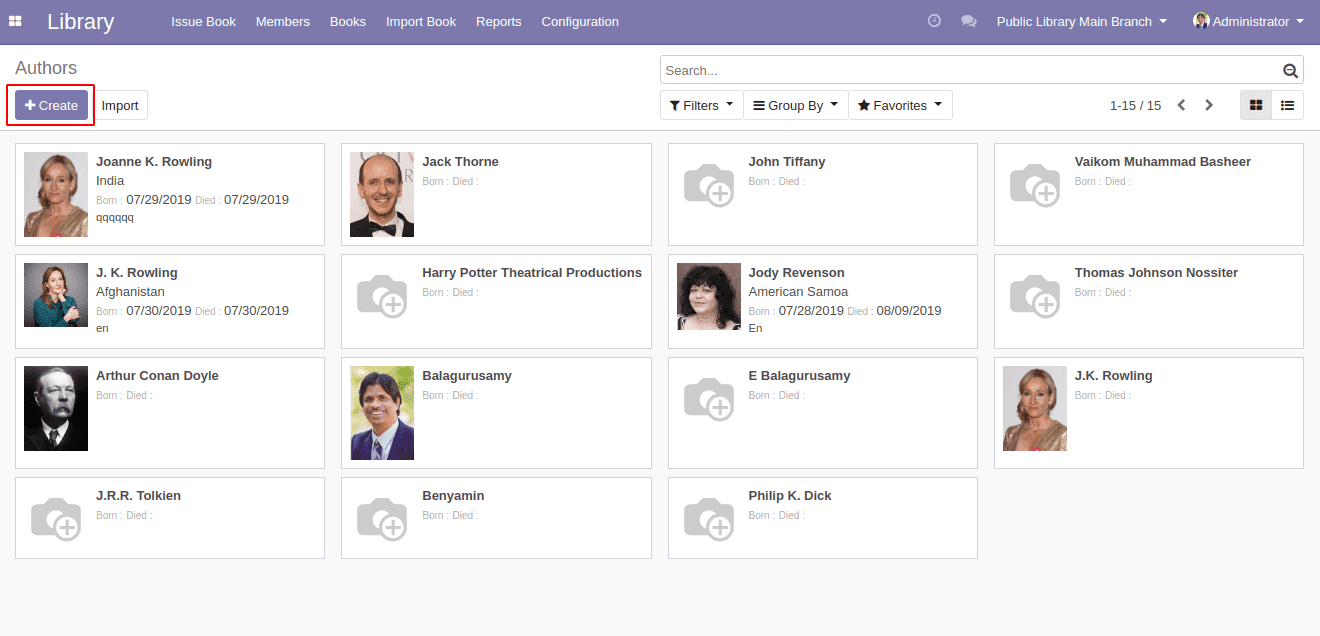Open the Joanne K. Rowling author name

coord(154,162)
